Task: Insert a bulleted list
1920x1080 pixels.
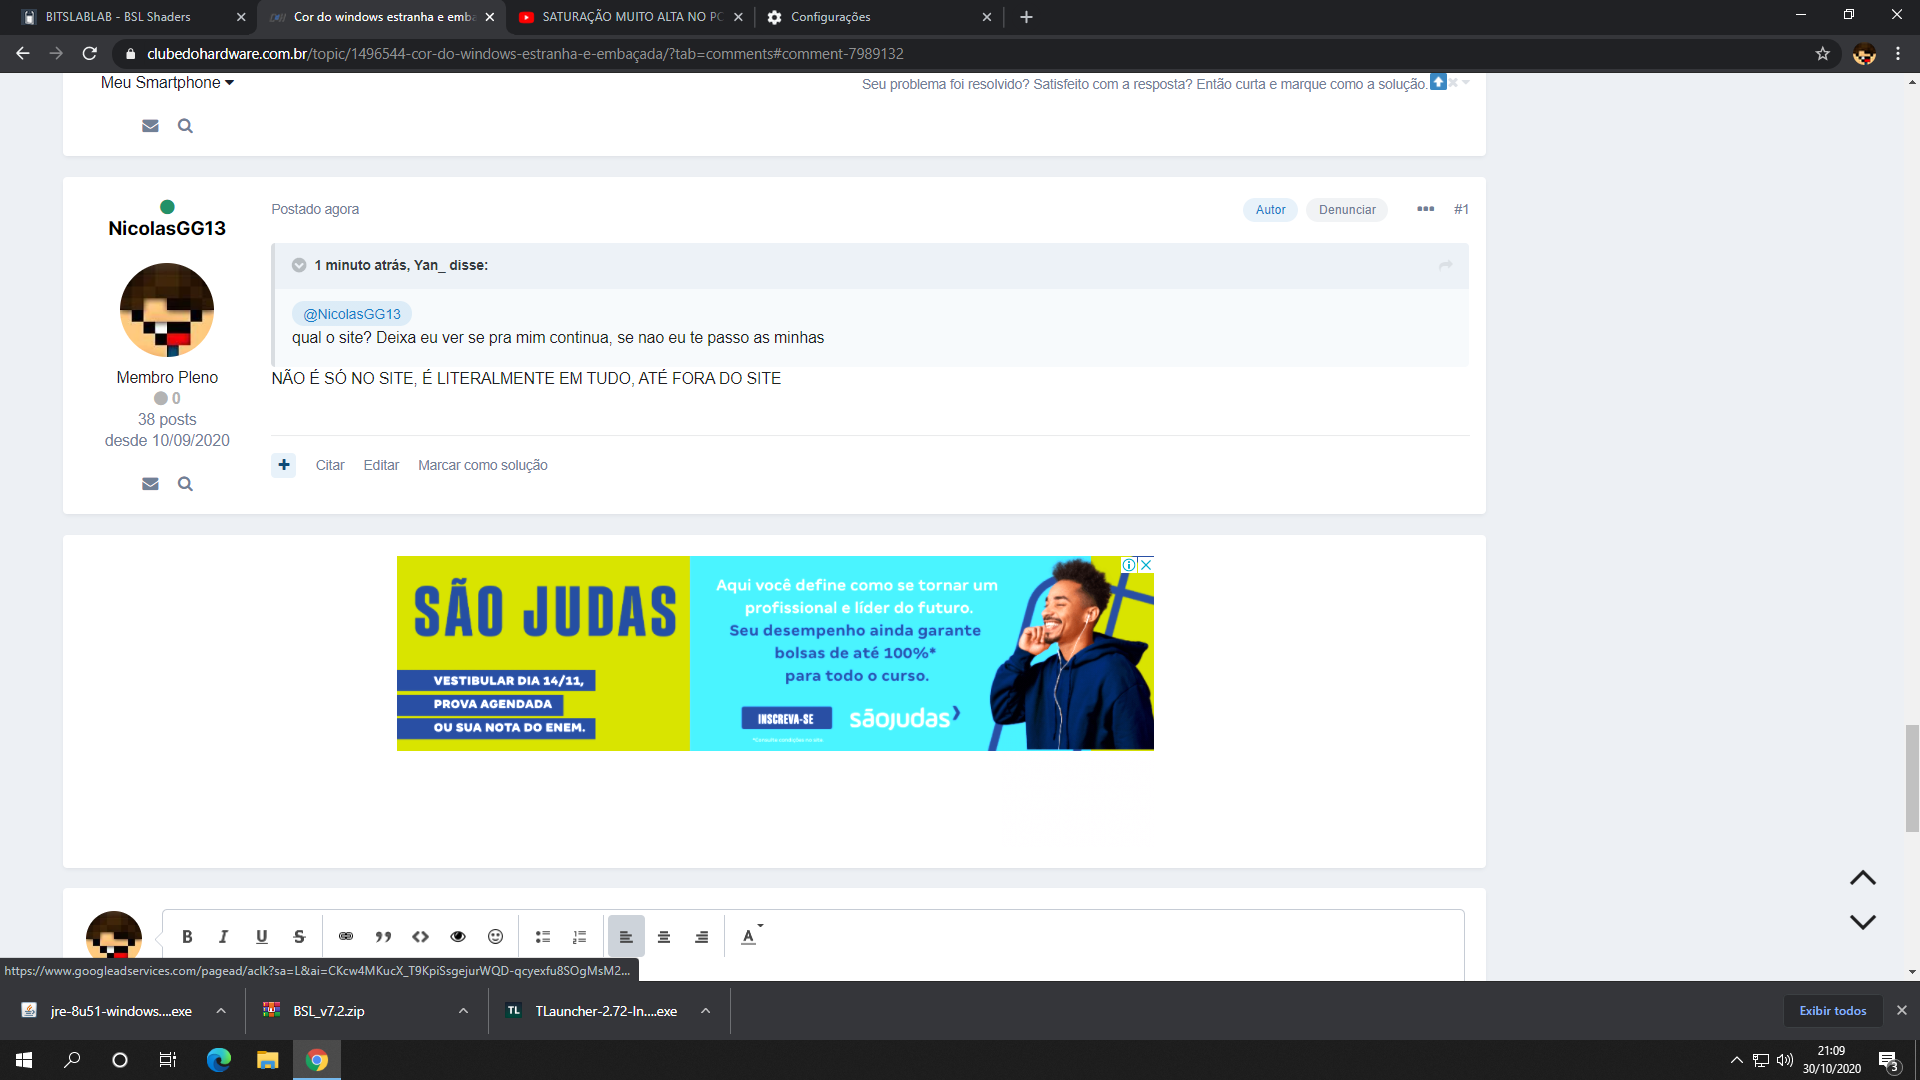Action: pos(543,937)
